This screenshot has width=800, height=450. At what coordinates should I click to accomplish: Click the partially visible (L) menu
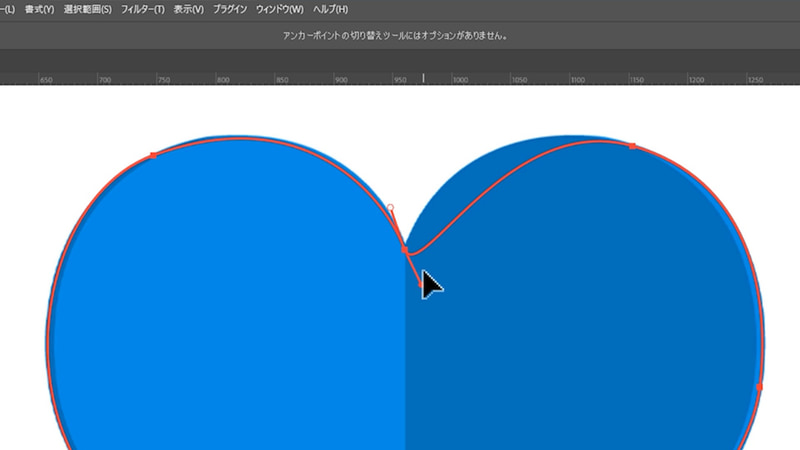pyautogui.click(x=7, y=9)
